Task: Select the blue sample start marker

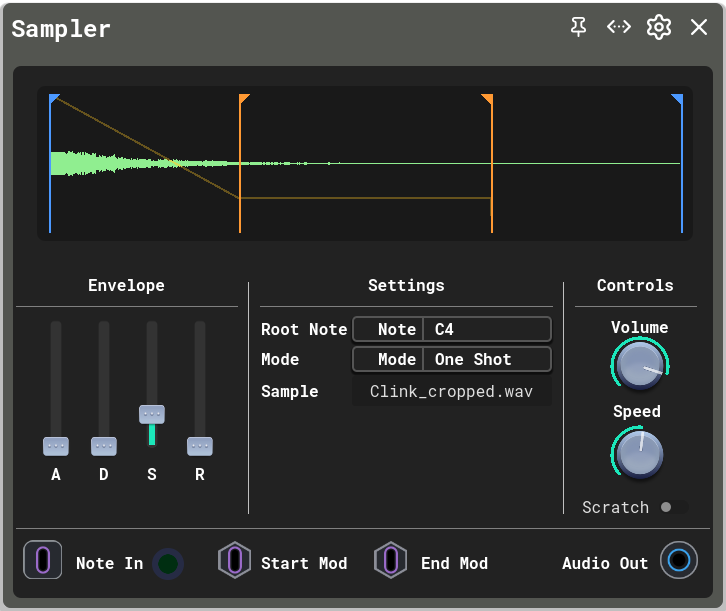Action: point(53,98)
